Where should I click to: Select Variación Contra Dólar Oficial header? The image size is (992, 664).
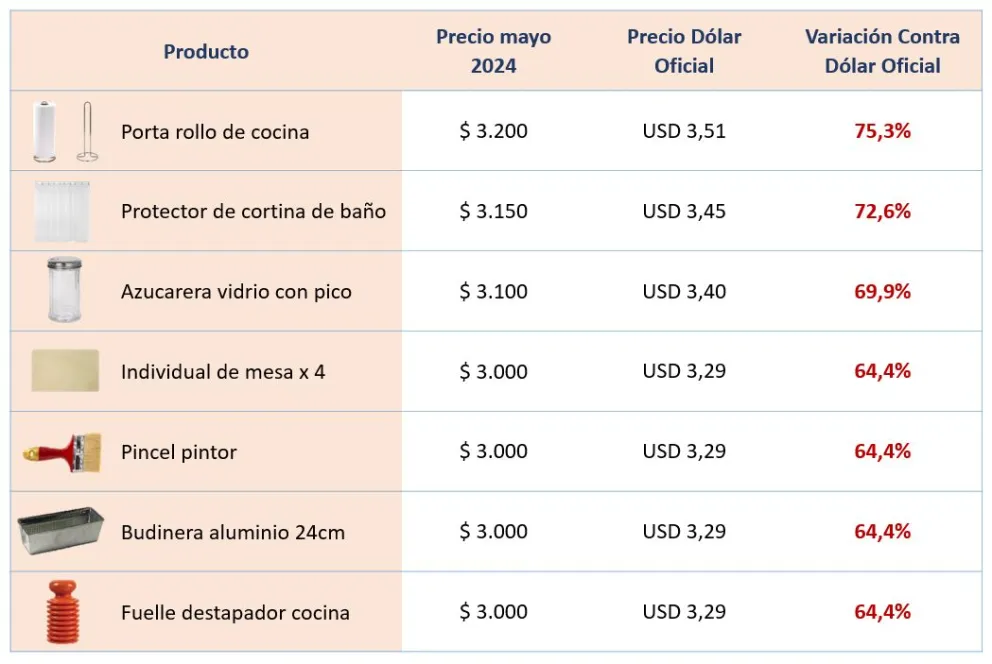coord(882,51)
